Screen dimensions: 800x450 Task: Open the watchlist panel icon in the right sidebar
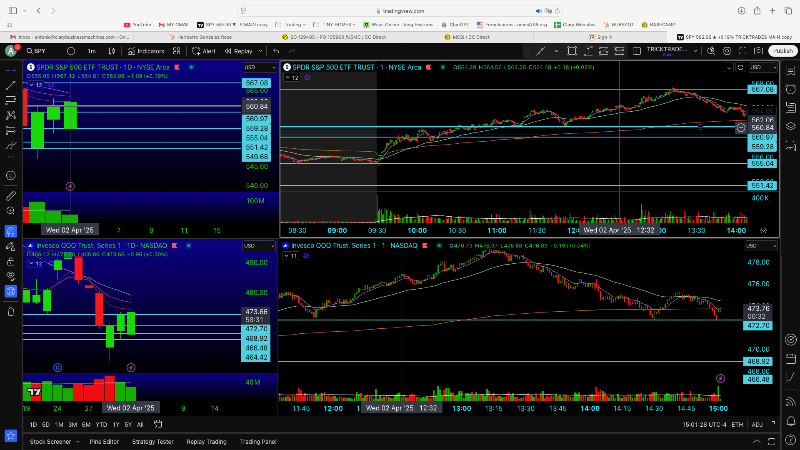point(791,71)
